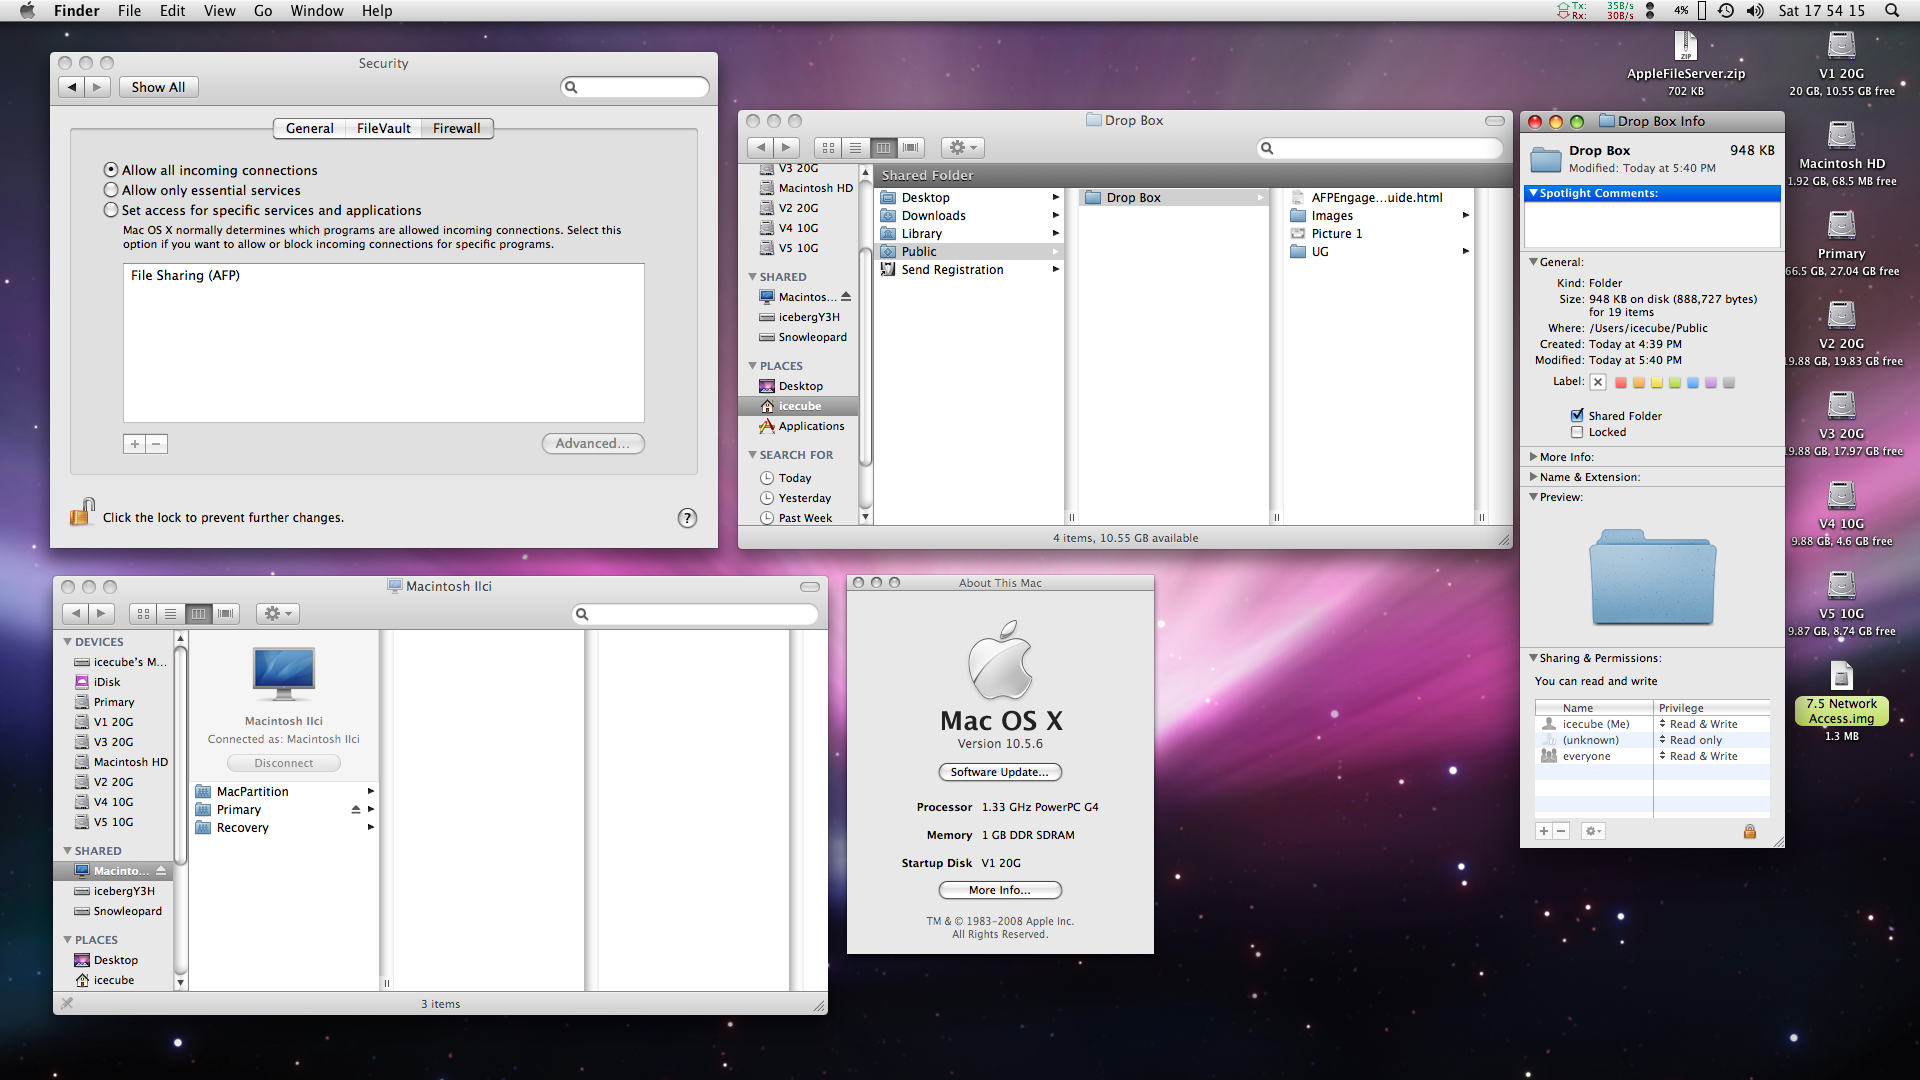Switch Drop Box window to list view
This screenshot has width=1920, height=1080.
point(855,148)
